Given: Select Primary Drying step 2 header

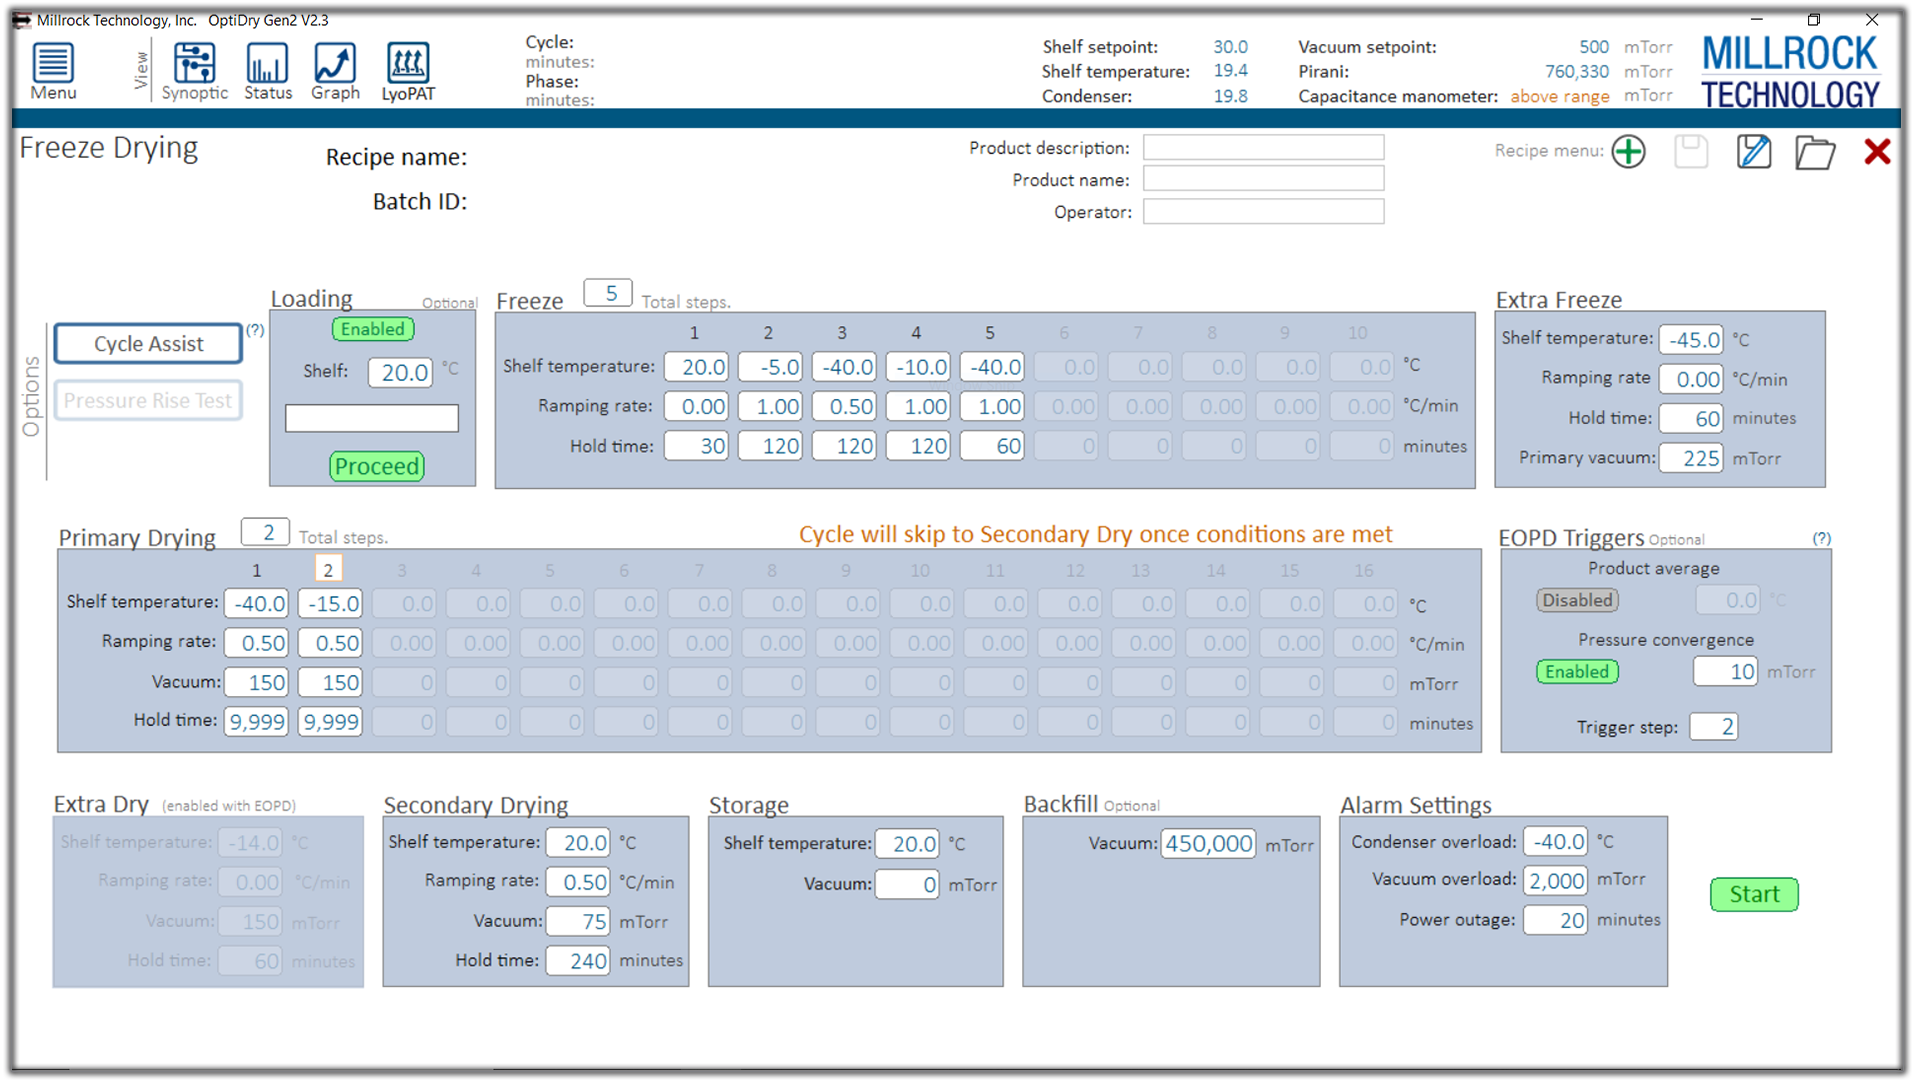Looking at the screenshot, I should tap(328, 569).
